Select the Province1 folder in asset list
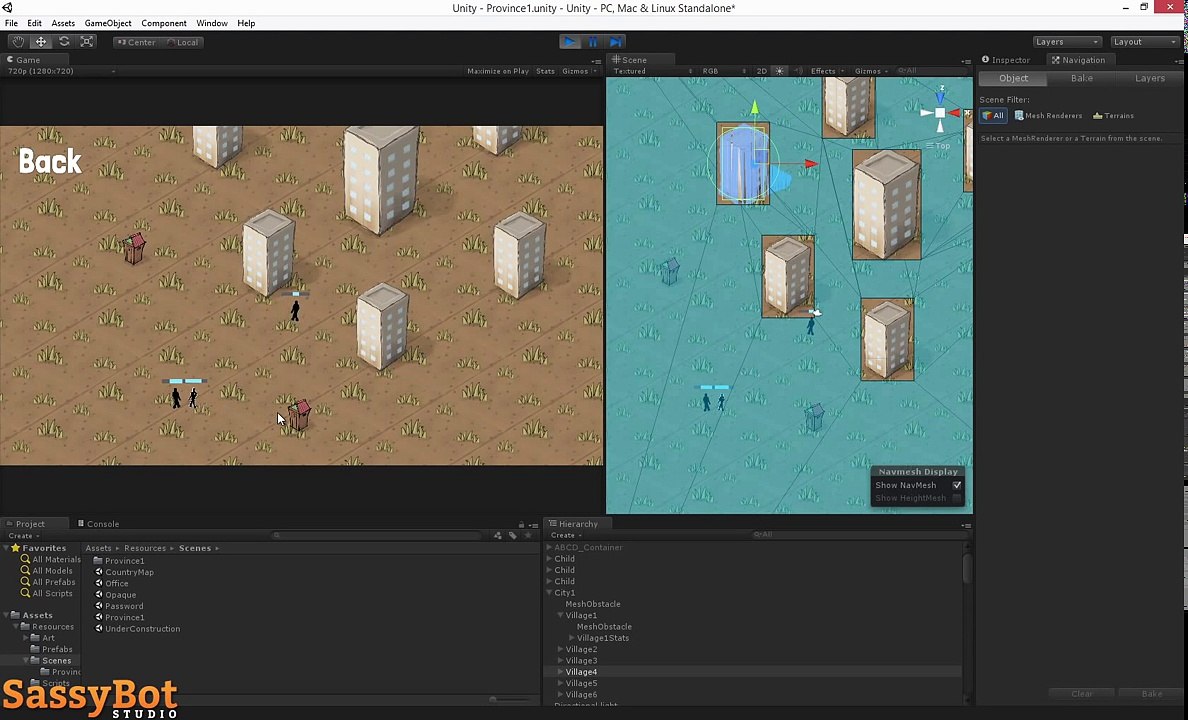The image size is (1188, 720). tap(118, 561)
